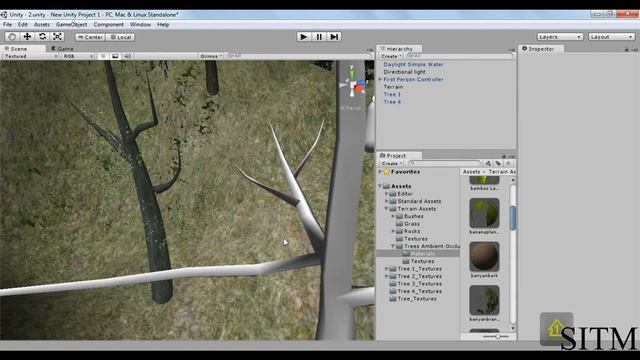Open the Edit menu
Image resolution: width=640 pixels, height=360 pixels.
(x=22, y=24)
